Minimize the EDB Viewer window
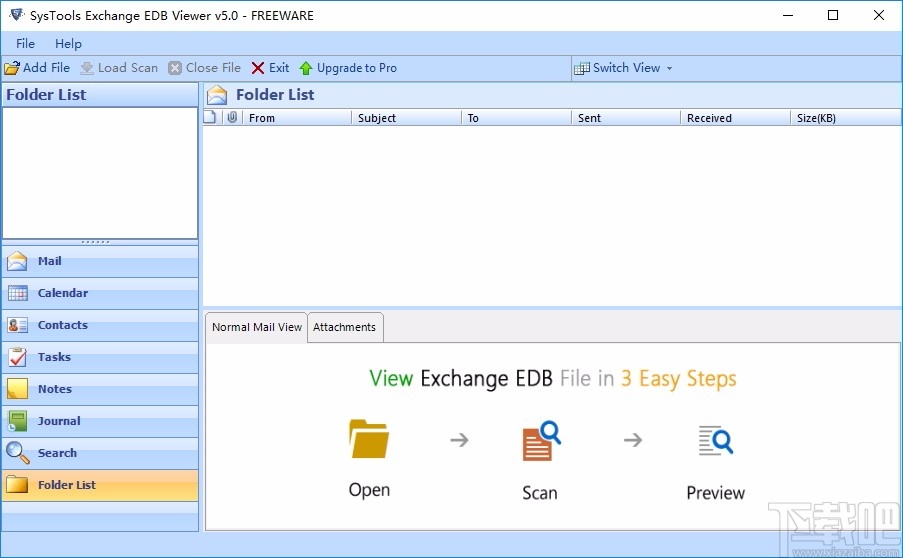 [x=788, y=15]
